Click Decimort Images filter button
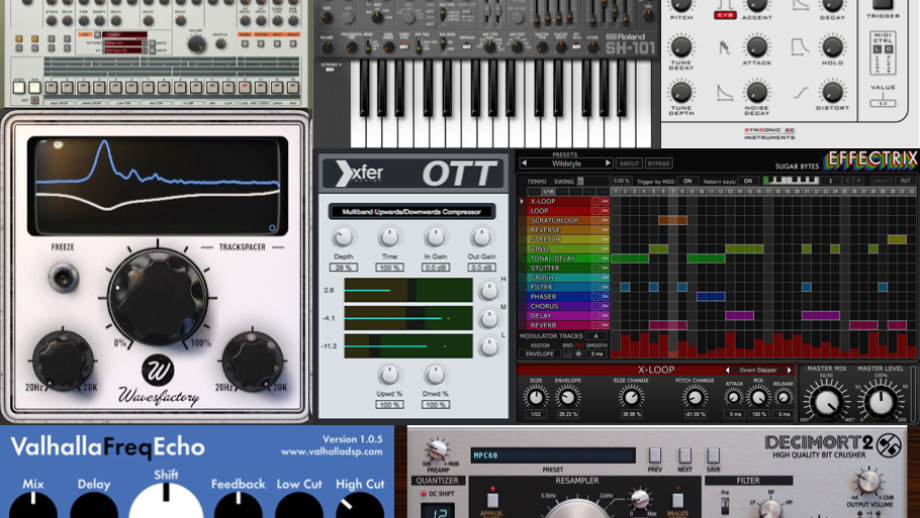 677,500
